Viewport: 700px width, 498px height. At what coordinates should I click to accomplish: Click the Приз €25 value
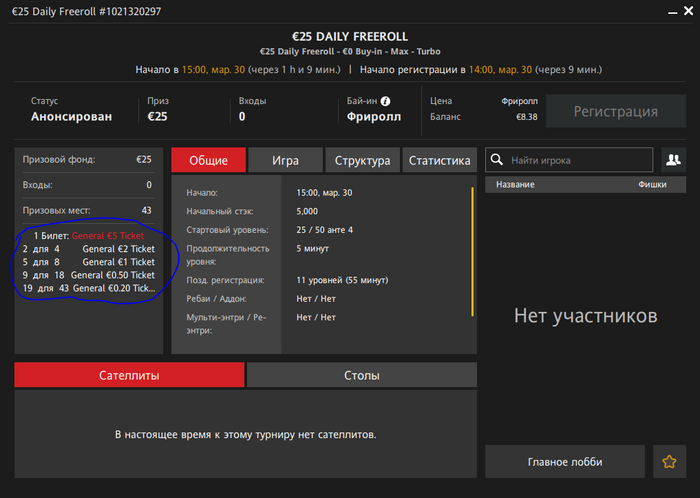[x=158, y=116]
